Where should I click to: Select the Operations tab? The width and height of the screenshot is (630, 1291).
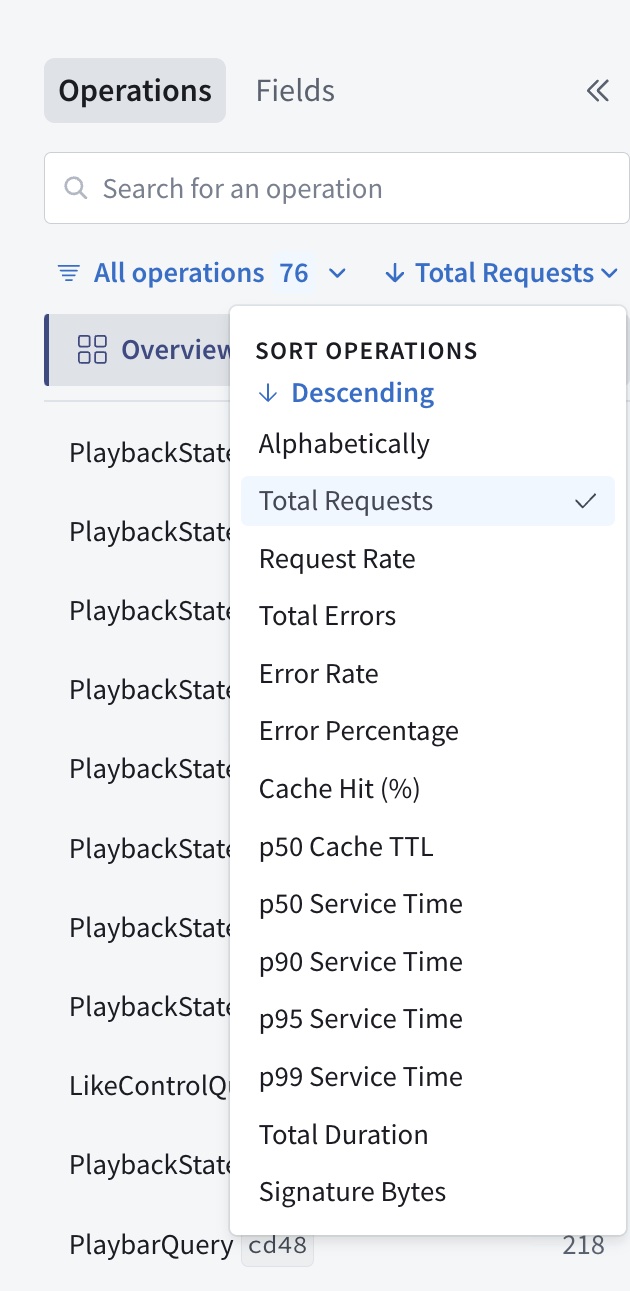(x=135, y=91)
